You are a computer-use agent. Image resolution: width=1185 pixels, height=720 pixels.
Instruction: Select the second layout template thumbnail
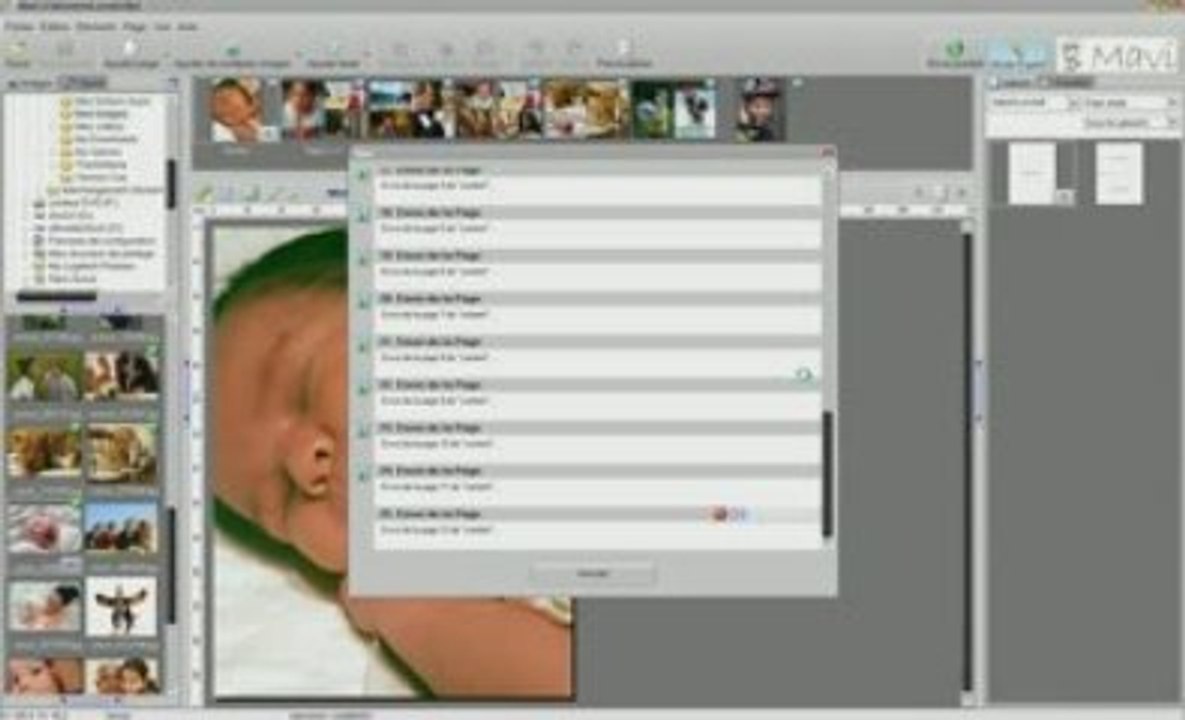coord(1119,174)
